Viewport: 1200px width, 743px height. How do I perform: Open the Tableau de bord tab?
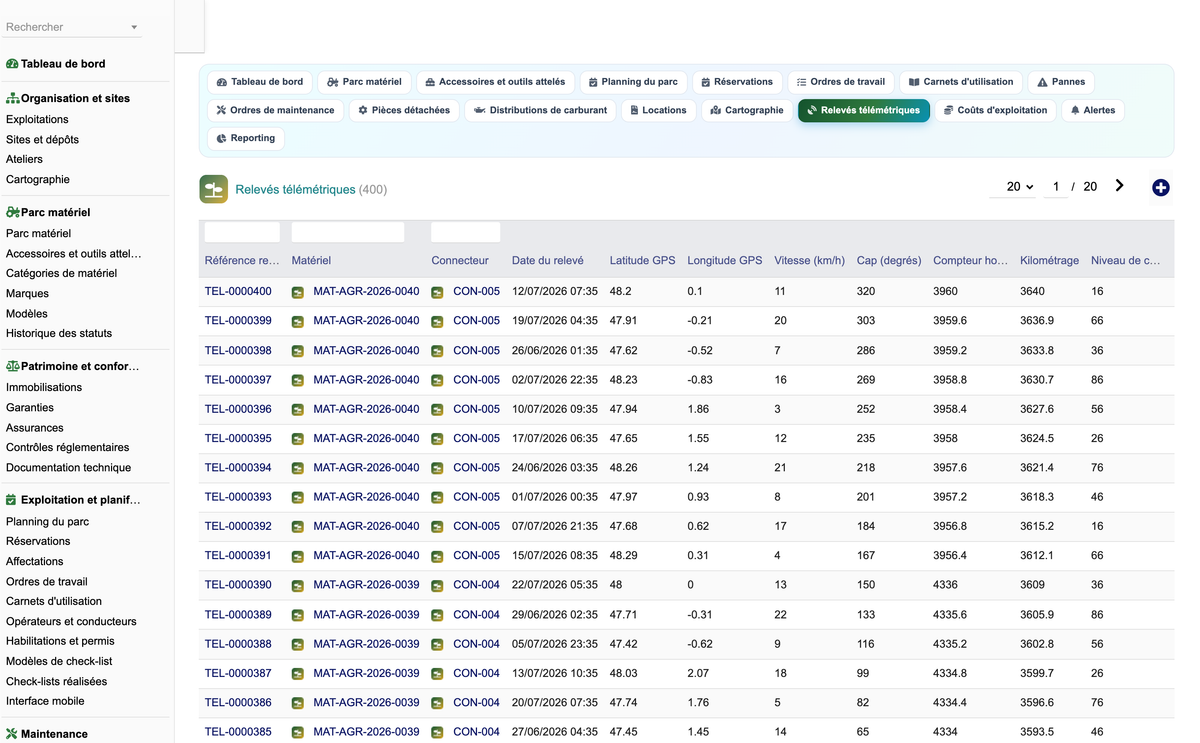coord(260,82)
